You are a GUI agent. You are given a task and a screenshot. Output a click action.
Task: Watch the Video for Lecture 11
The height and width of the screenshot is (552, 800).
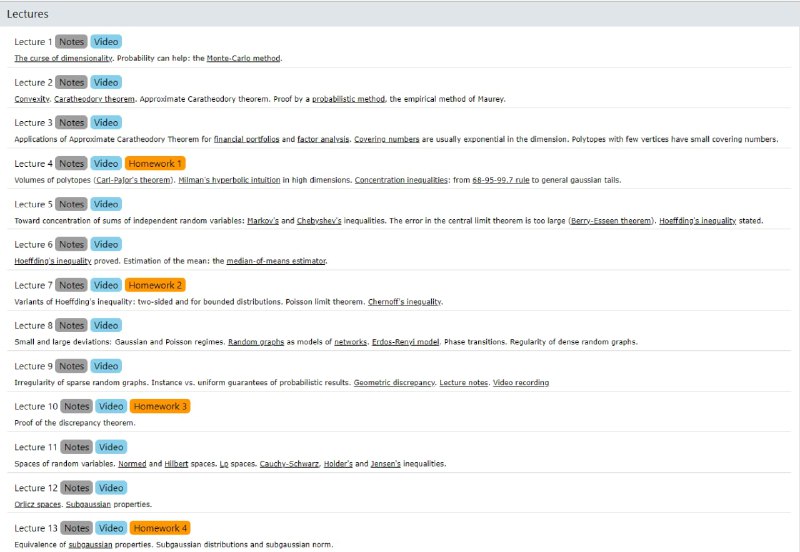click(111, 447)
